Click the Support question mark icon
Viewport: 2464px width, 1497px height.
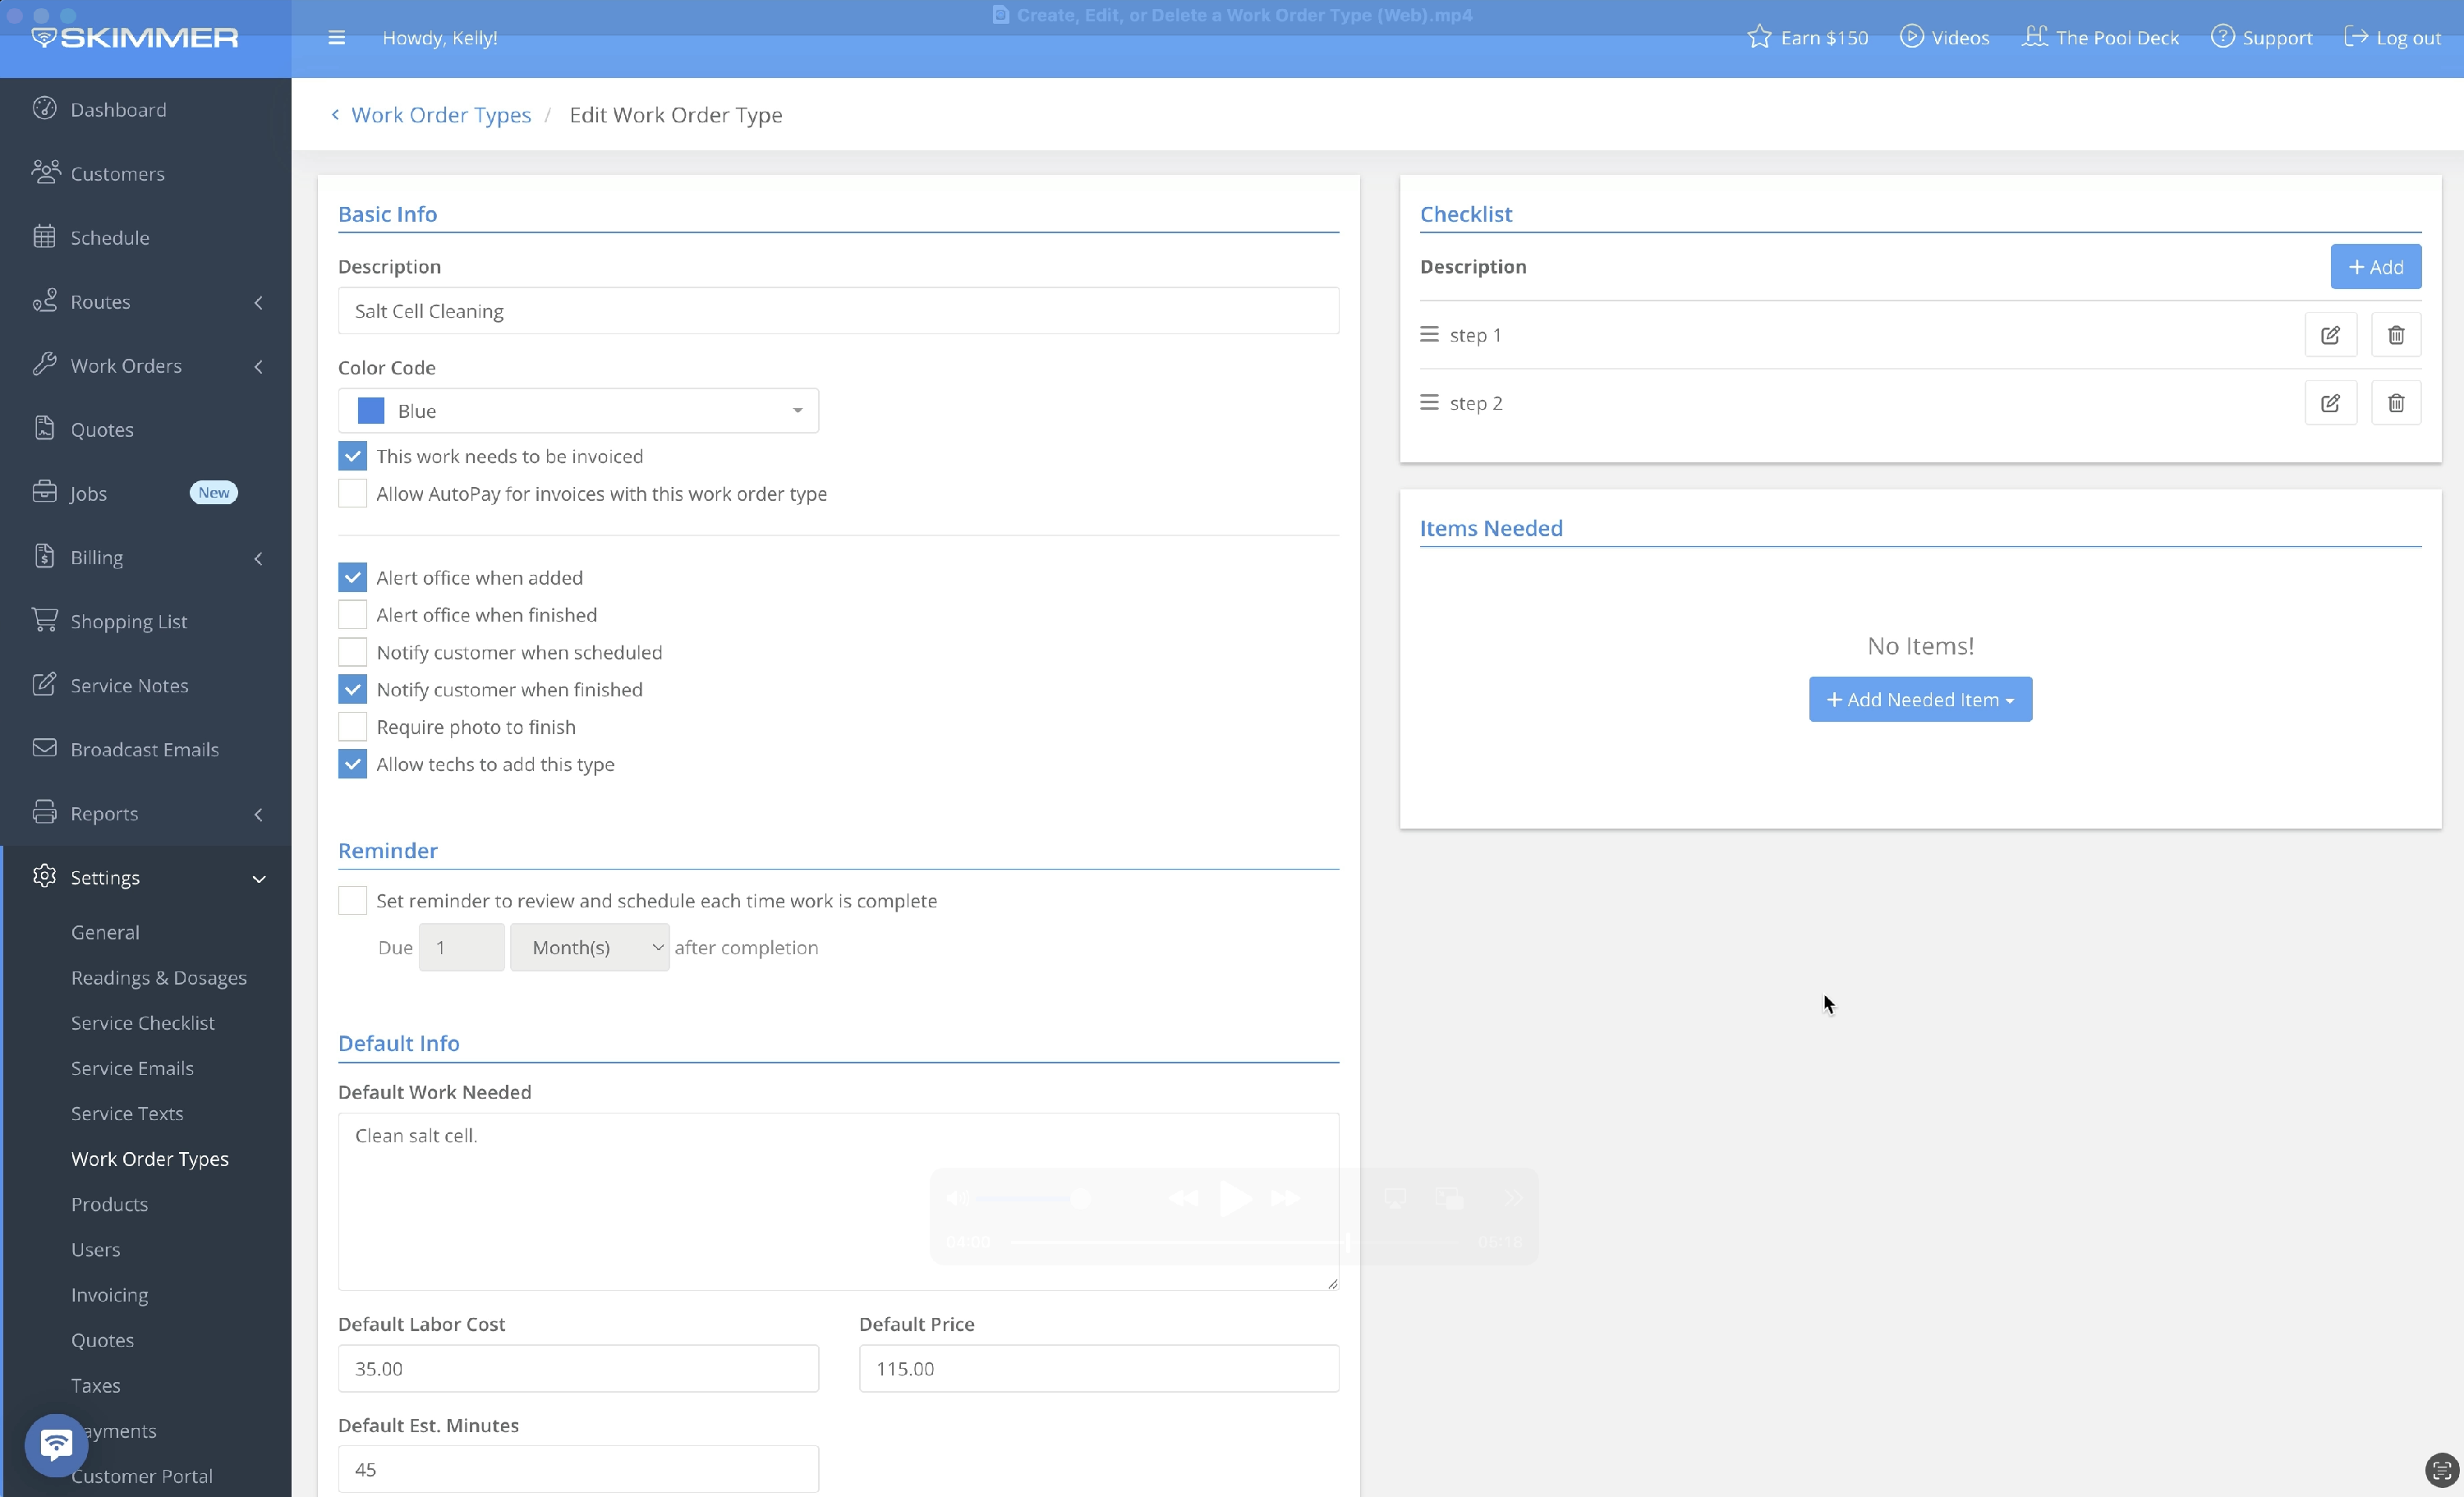point(2222,37)
